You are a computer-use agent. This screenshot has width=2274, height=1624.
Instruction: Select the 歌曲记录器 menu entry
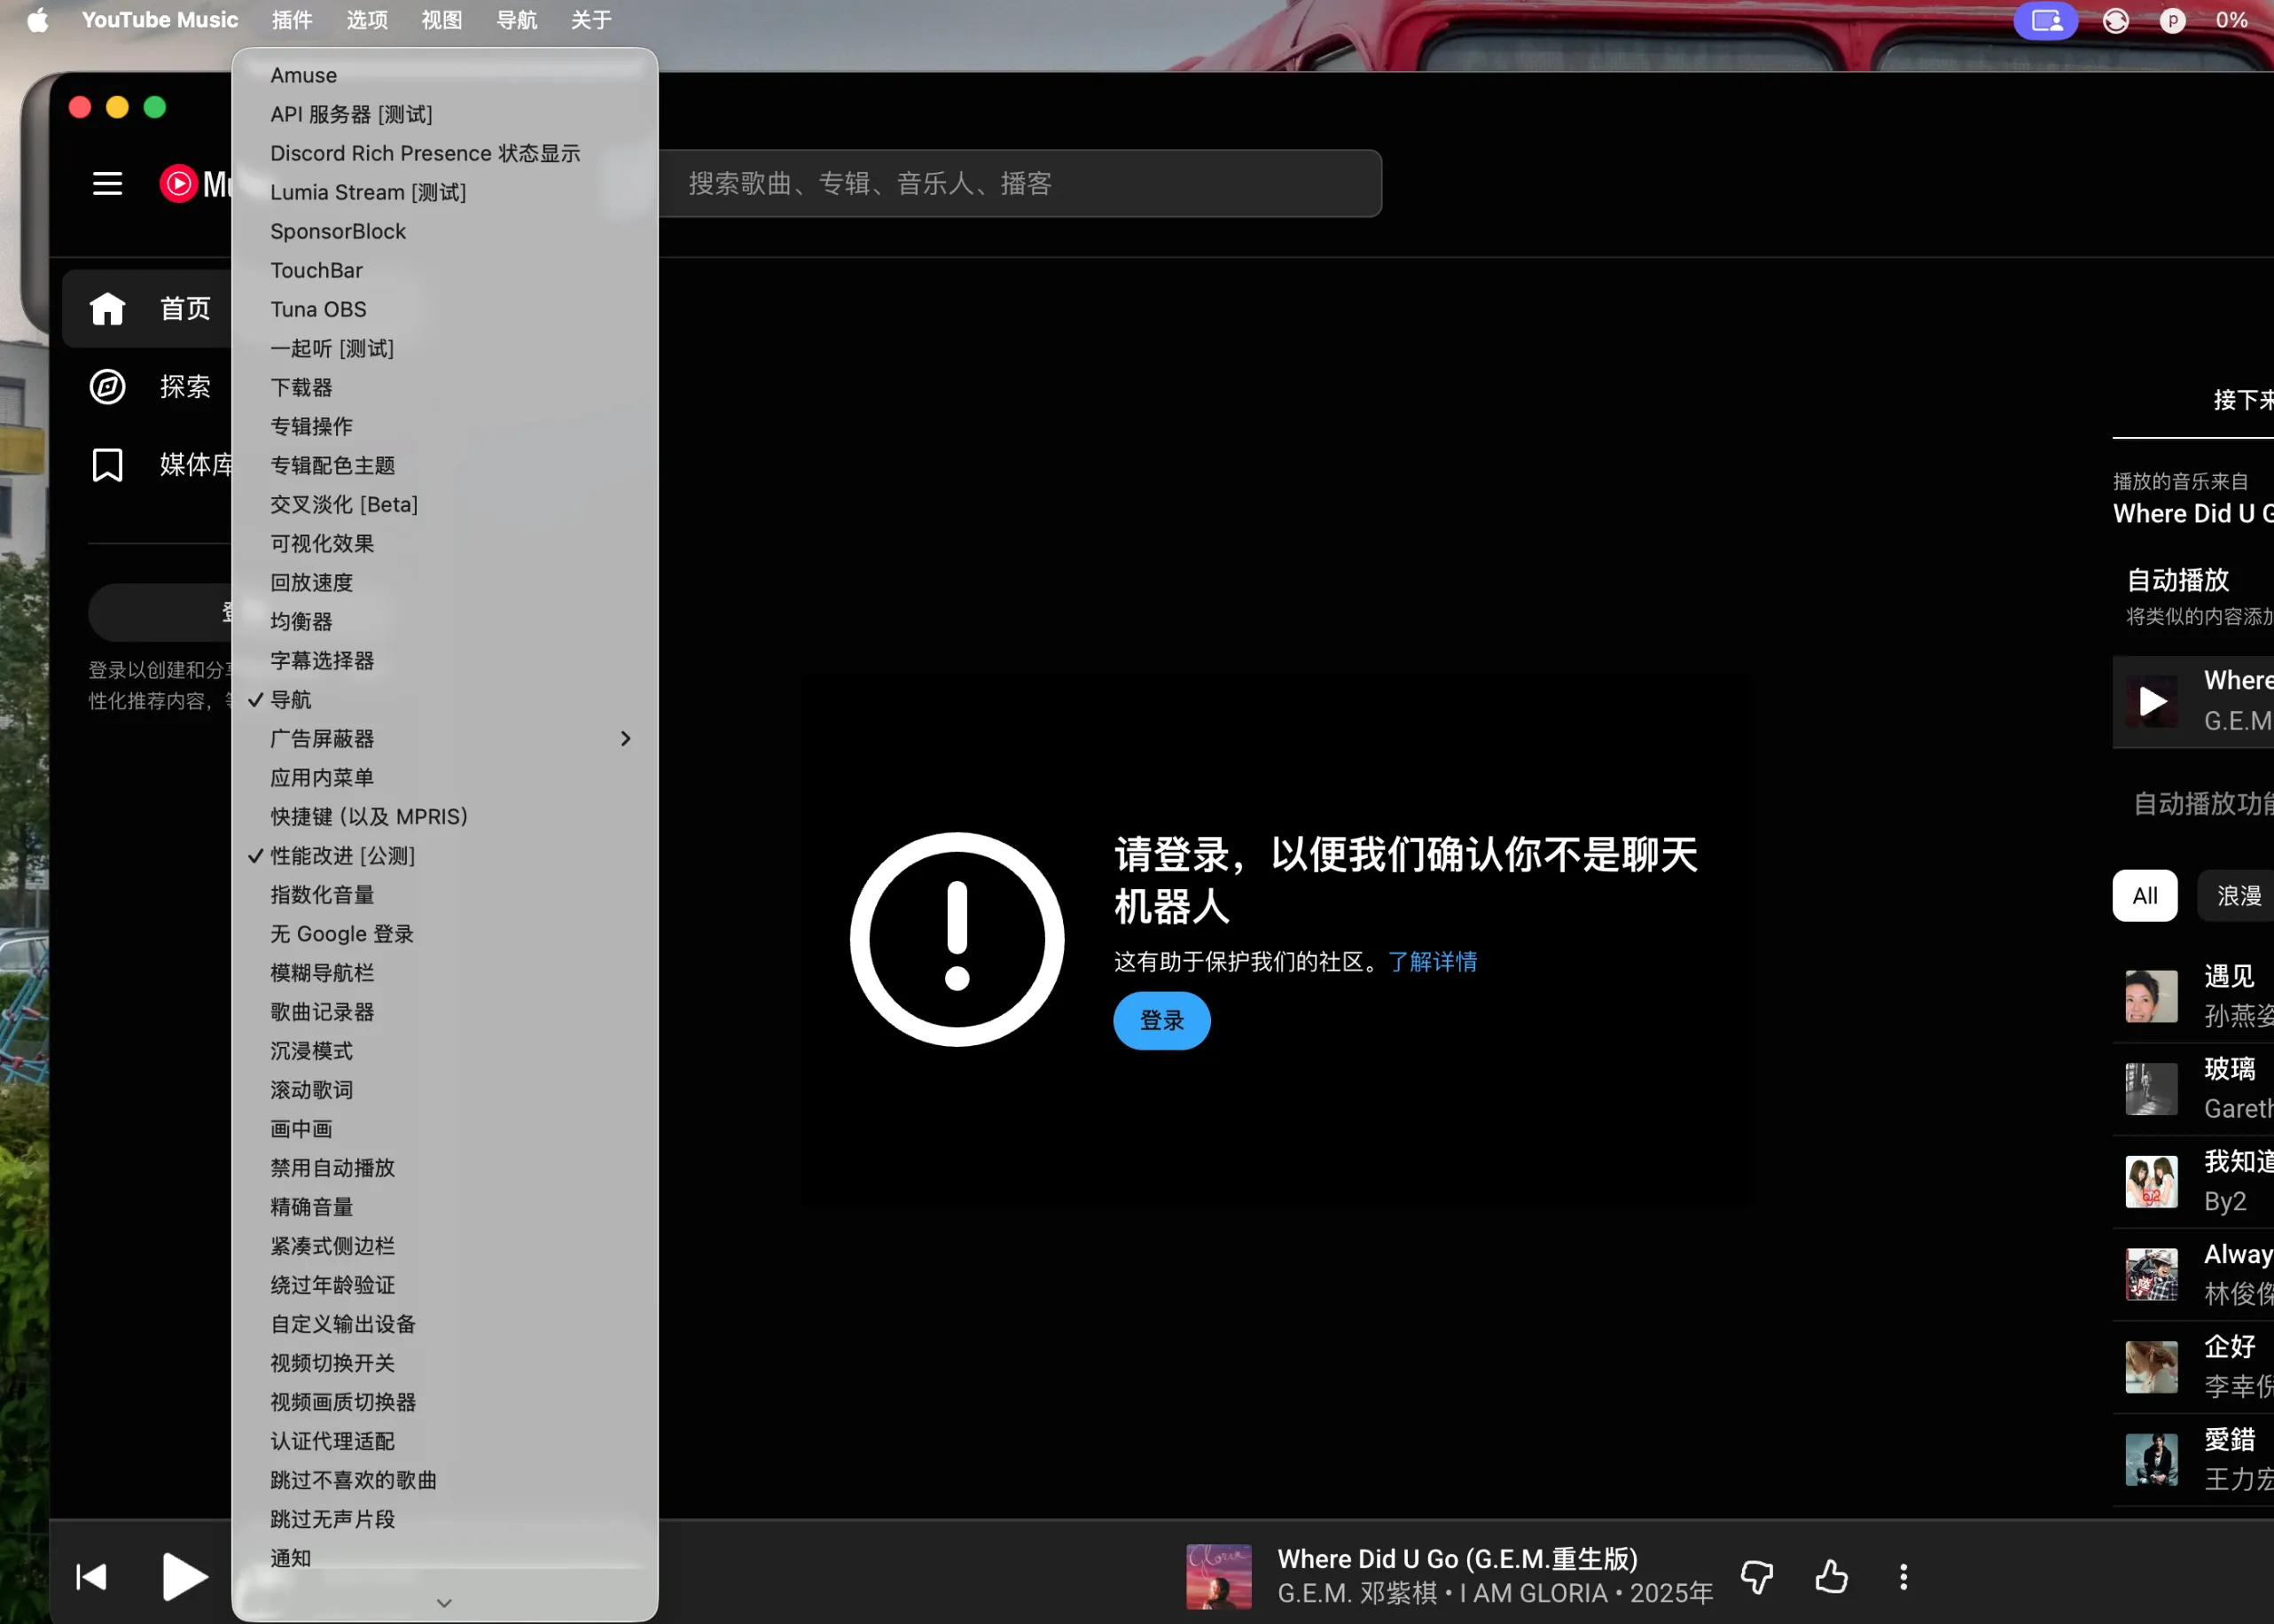[444, 1012]
